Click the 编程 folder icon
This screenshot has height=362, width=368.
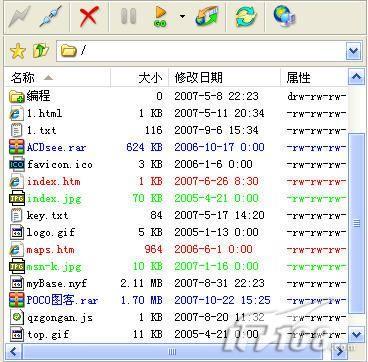click(x=16, y=97)
